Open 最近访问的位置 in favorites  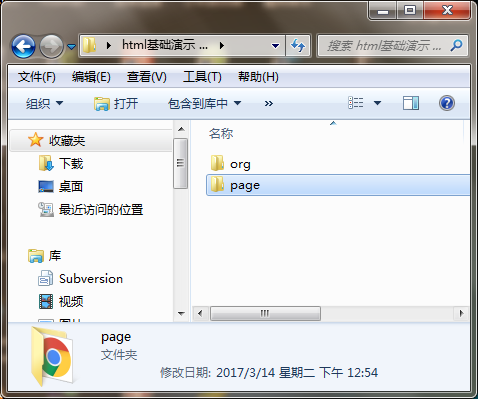[101, 210]
